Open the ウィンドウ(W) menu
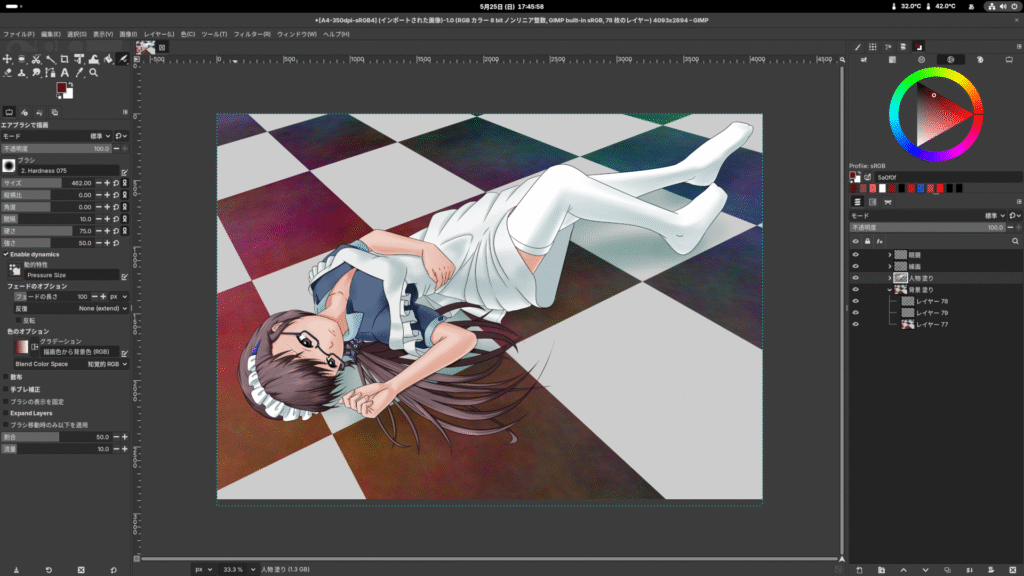 tap(296, 34)
